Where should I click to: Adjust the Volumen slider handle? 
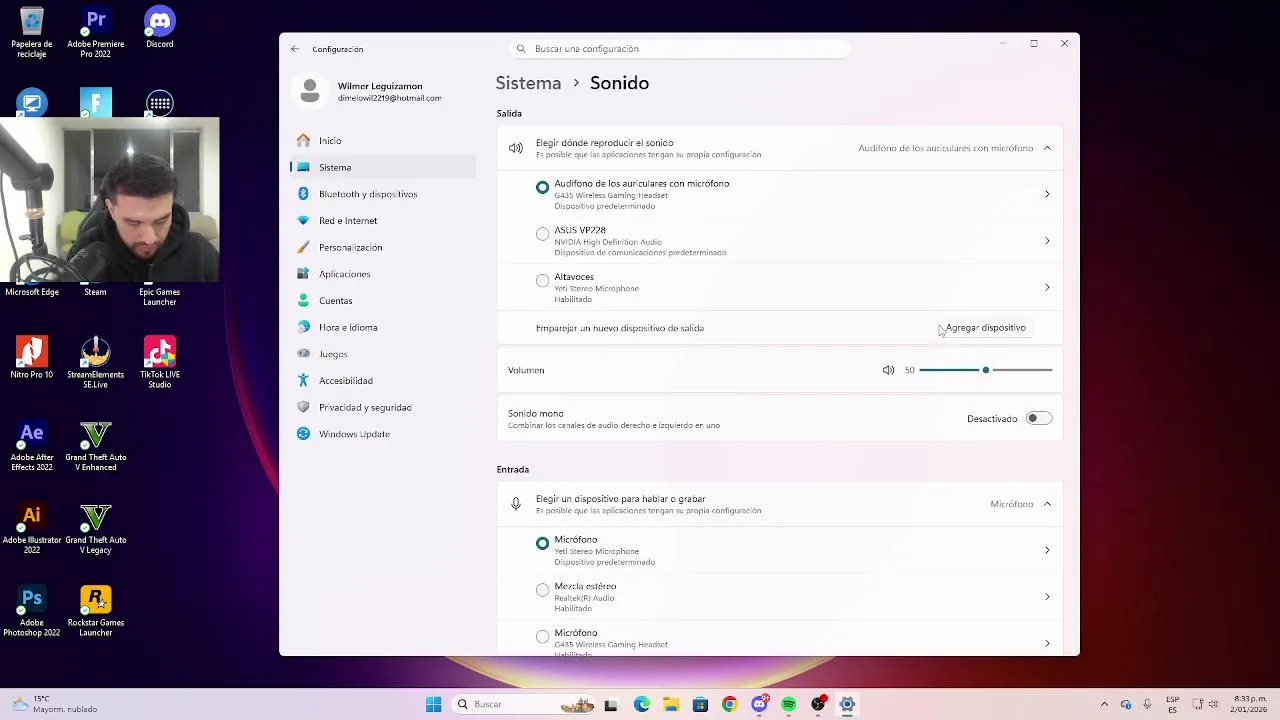pos(986,370)
